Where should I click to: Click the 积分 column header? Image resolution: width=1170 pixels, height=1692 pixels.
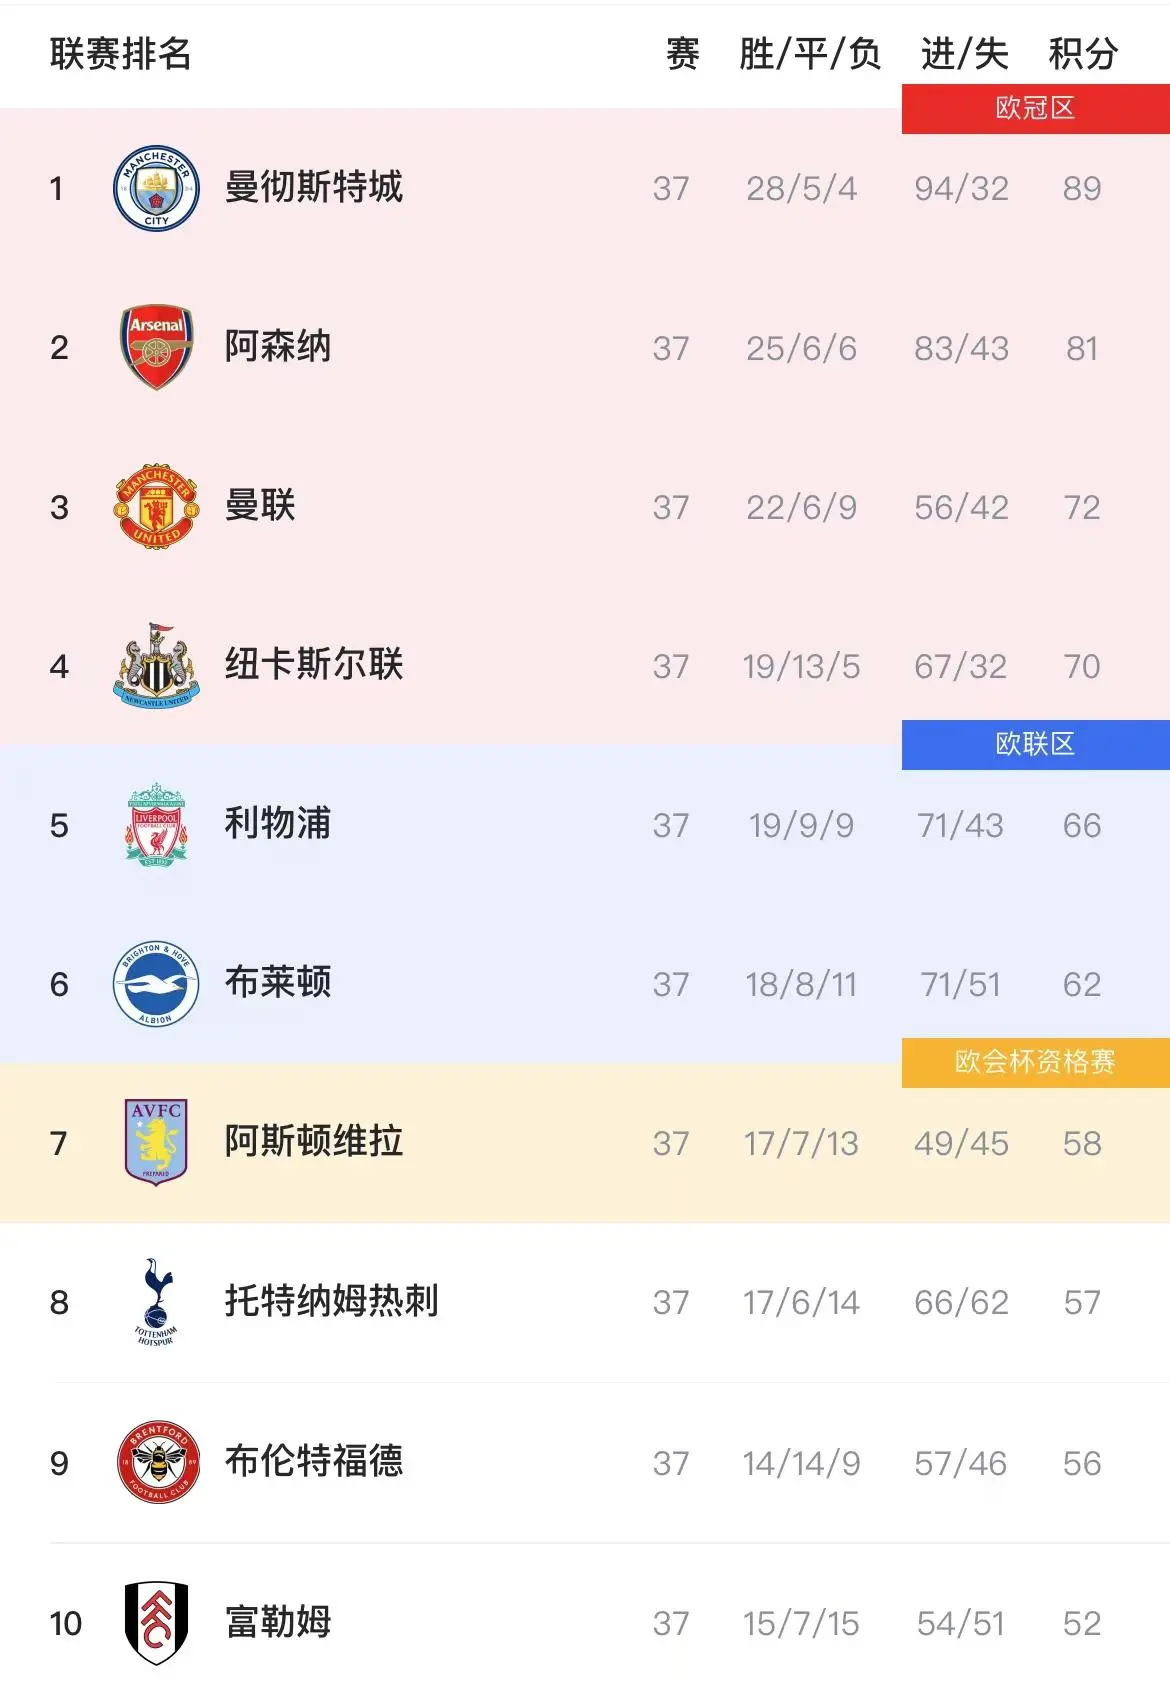click(1083, 54)
